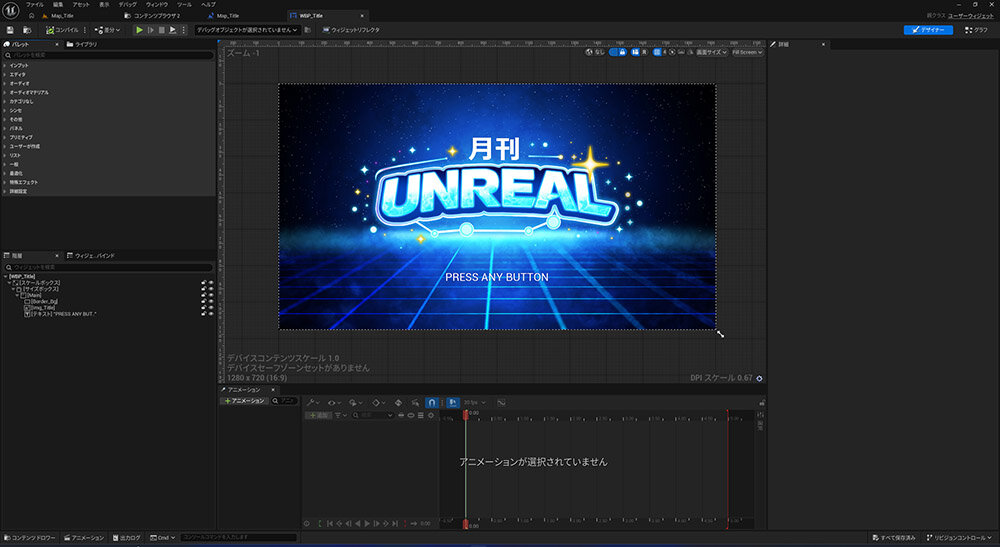Click the wrench icon in animation toolbar
The height and width of the screenshot is (547, 1000).
[312, 401]
